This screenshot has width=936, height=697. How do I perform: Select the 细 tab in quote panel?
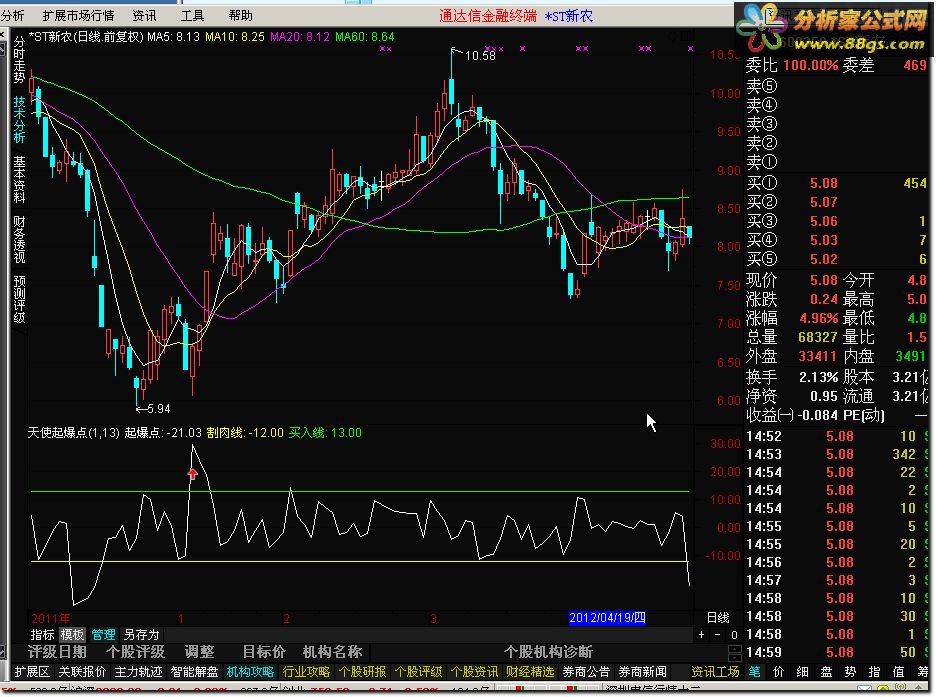[802, 672]
